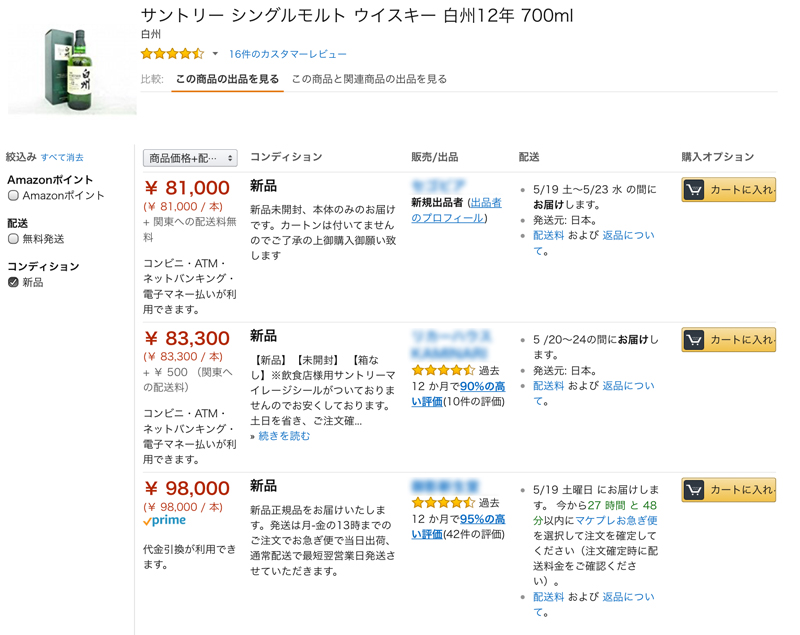This screenshot has height=635, width=800.
Task: Add the ¥98,000 offer to cart
Action: [729, 490]
